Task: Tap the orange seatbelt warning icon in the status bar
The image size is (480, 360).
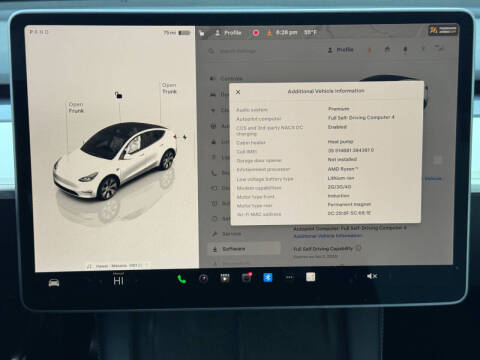Action: pos(269,33)
